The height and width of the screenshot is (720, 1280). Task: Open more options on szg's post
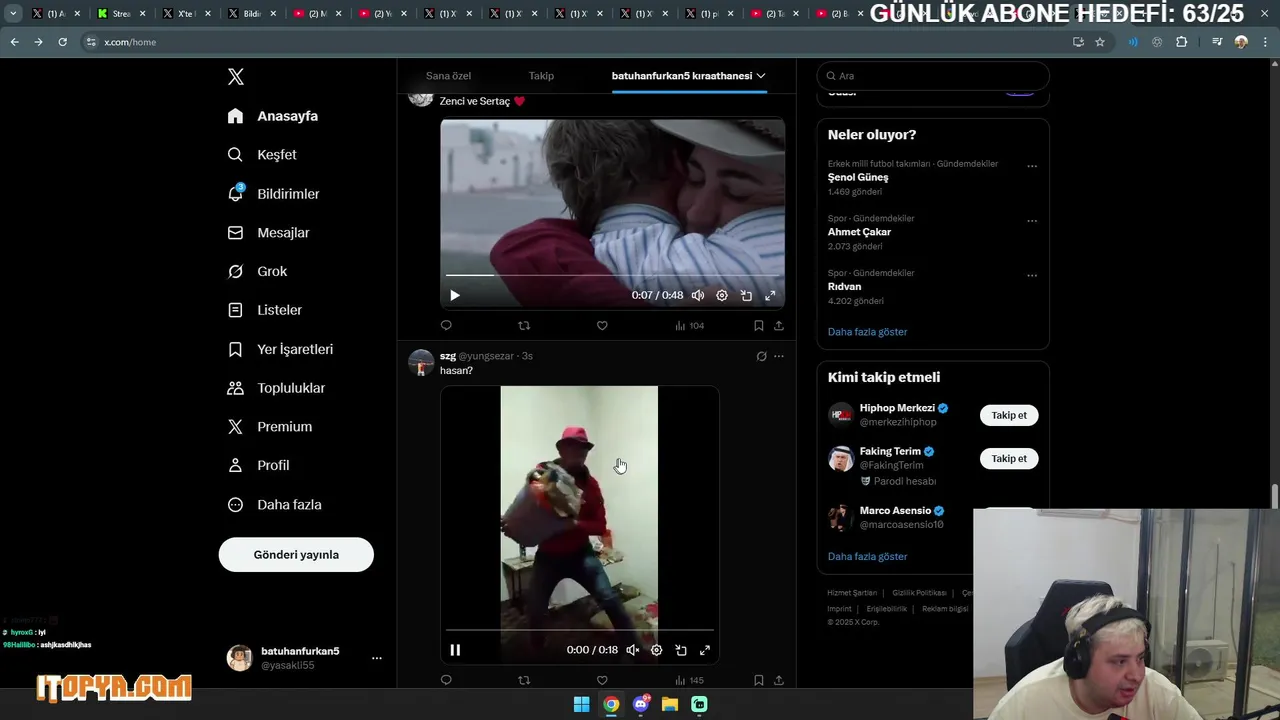point(779,356)
